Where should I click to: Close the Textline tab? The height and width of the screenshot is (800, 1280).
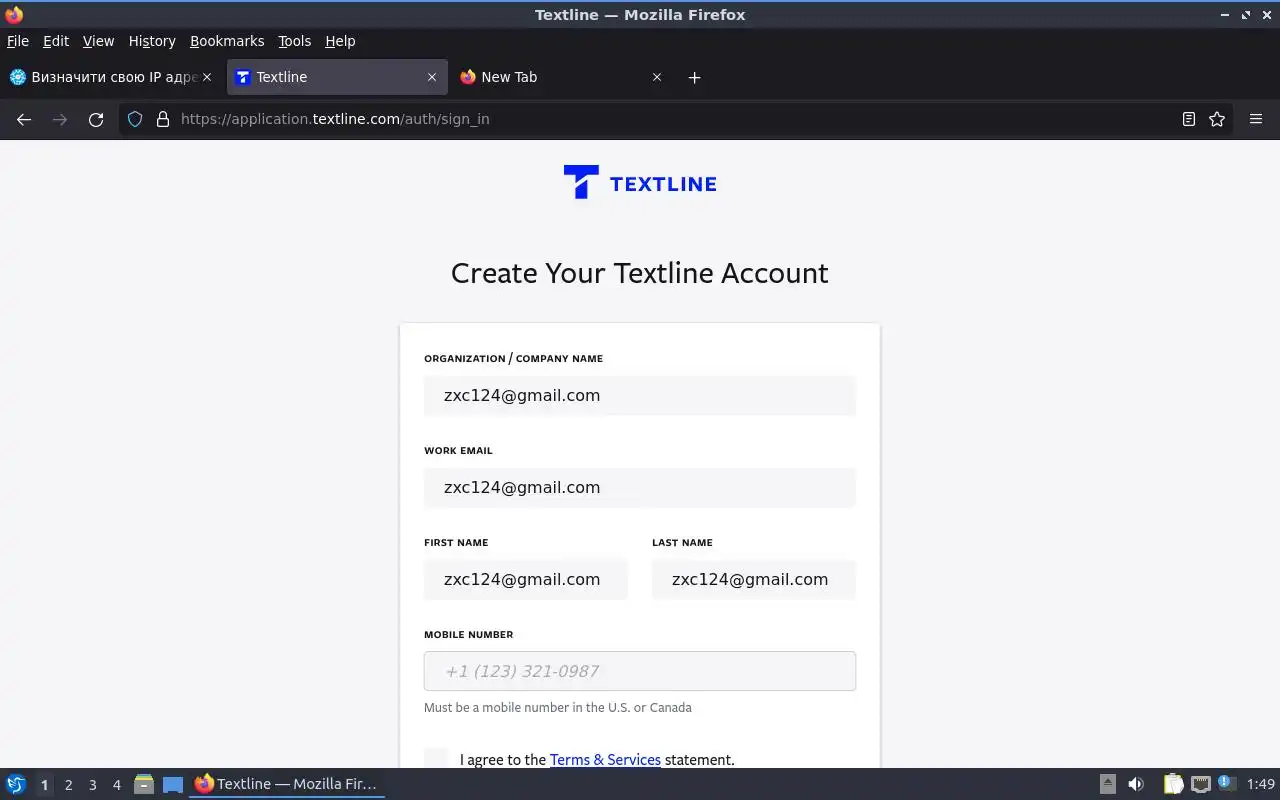[432, 77]
